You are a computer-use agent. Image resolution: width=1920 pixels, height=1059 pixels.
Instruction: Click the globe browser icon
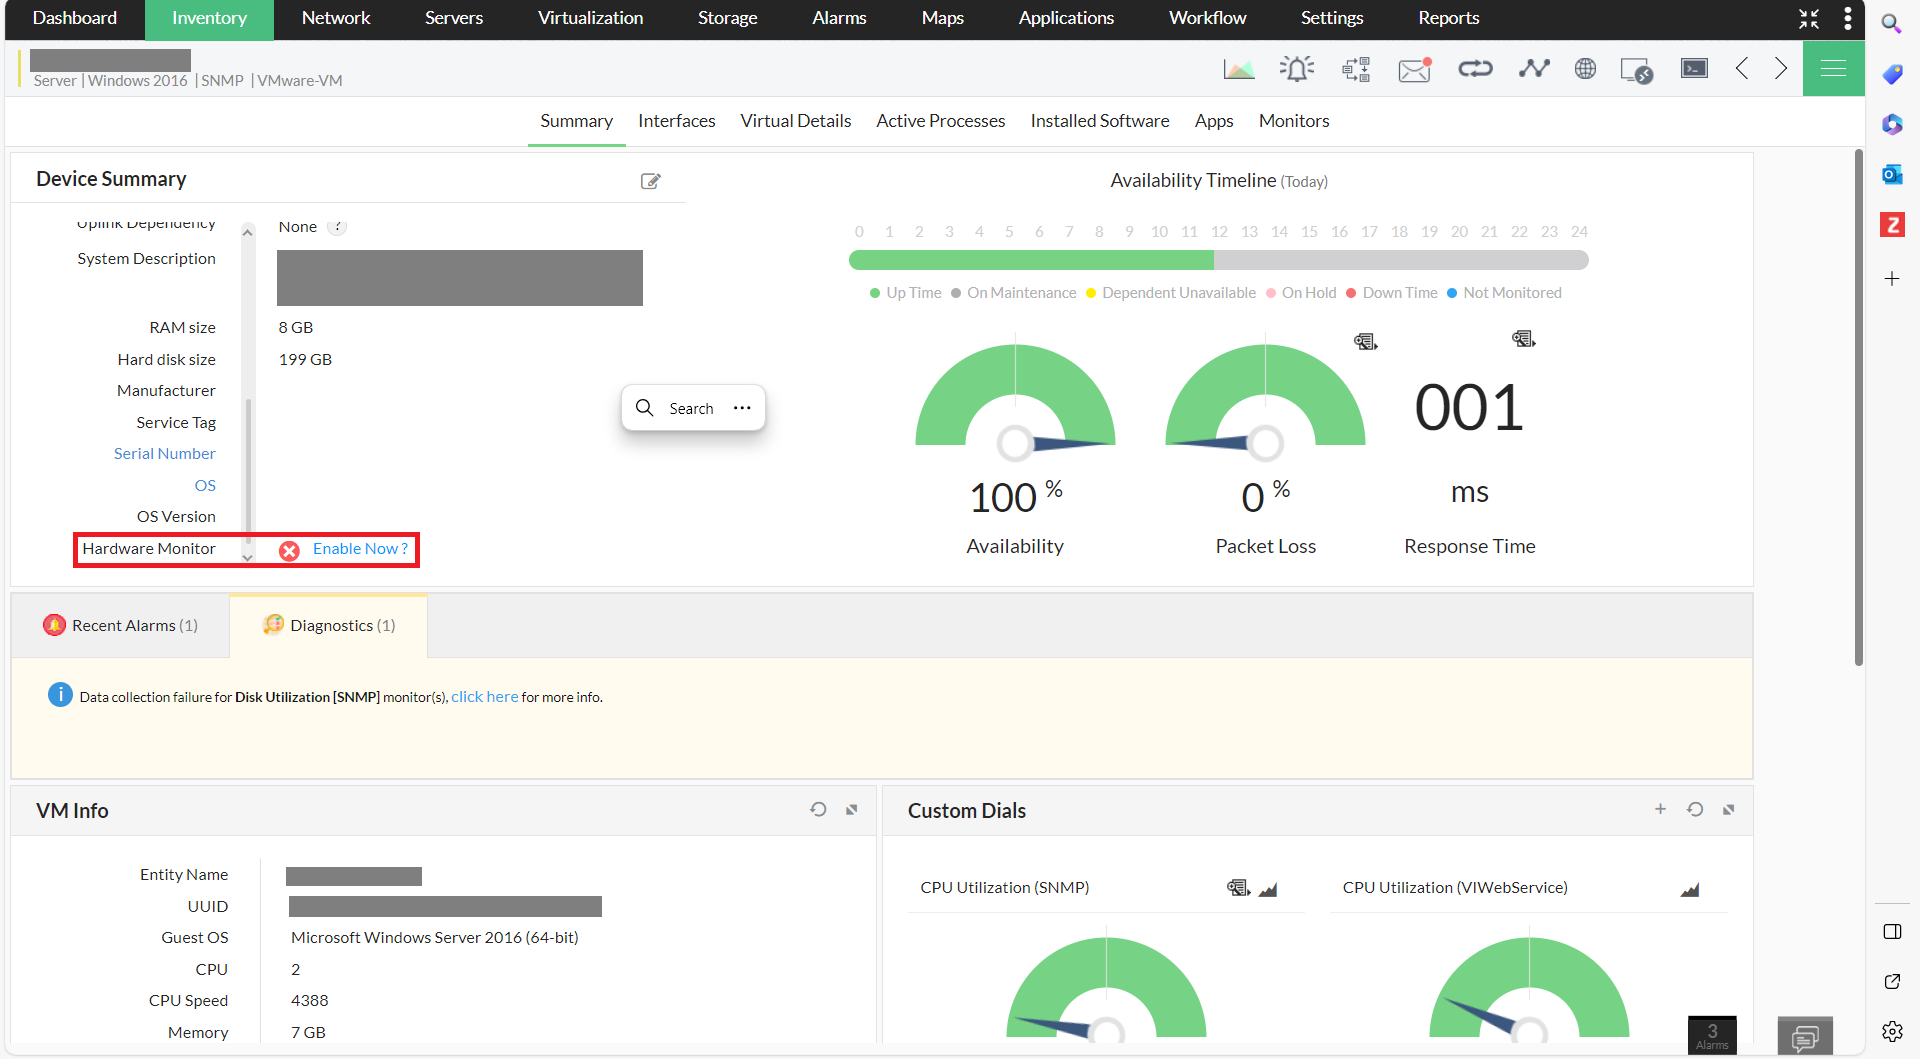[1585, 69]
